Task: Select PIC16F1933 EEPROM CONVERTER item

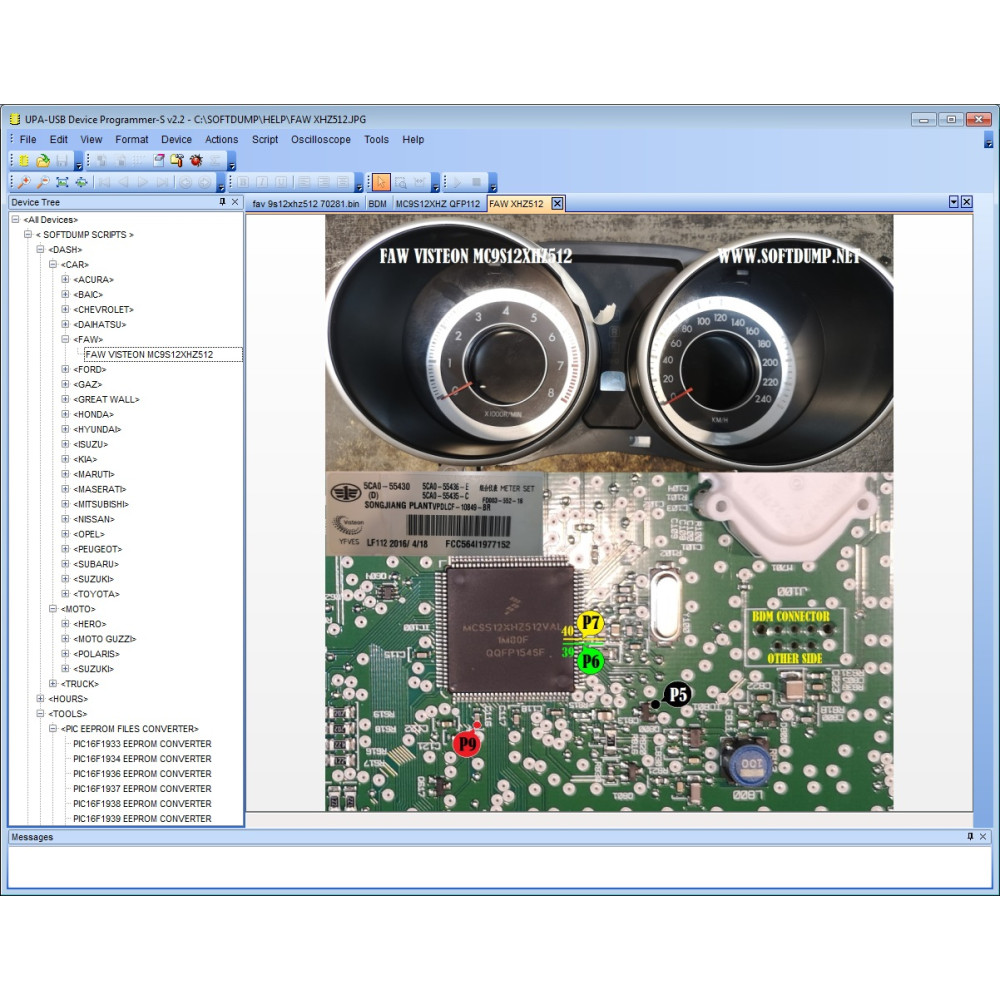Action: pos(142,744)
